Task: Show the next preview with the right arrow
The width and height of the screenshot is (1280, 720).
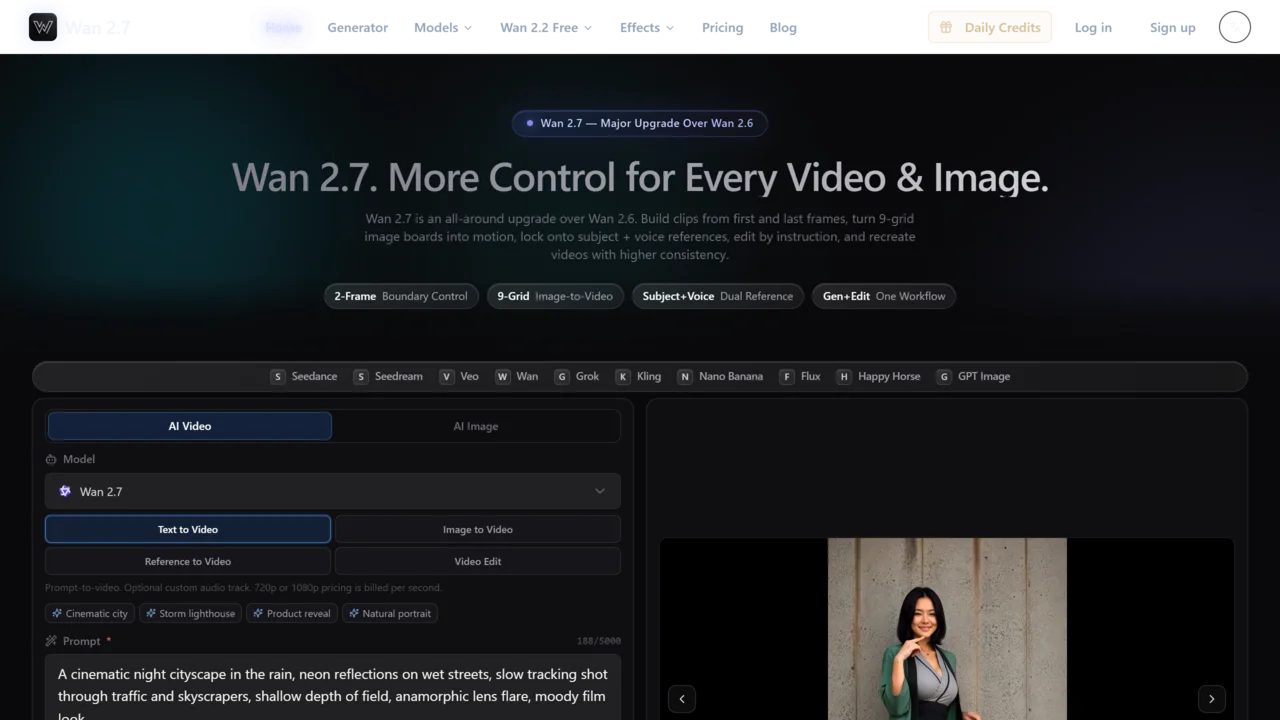Action: pyautogui.click(x=1211, y=699)
